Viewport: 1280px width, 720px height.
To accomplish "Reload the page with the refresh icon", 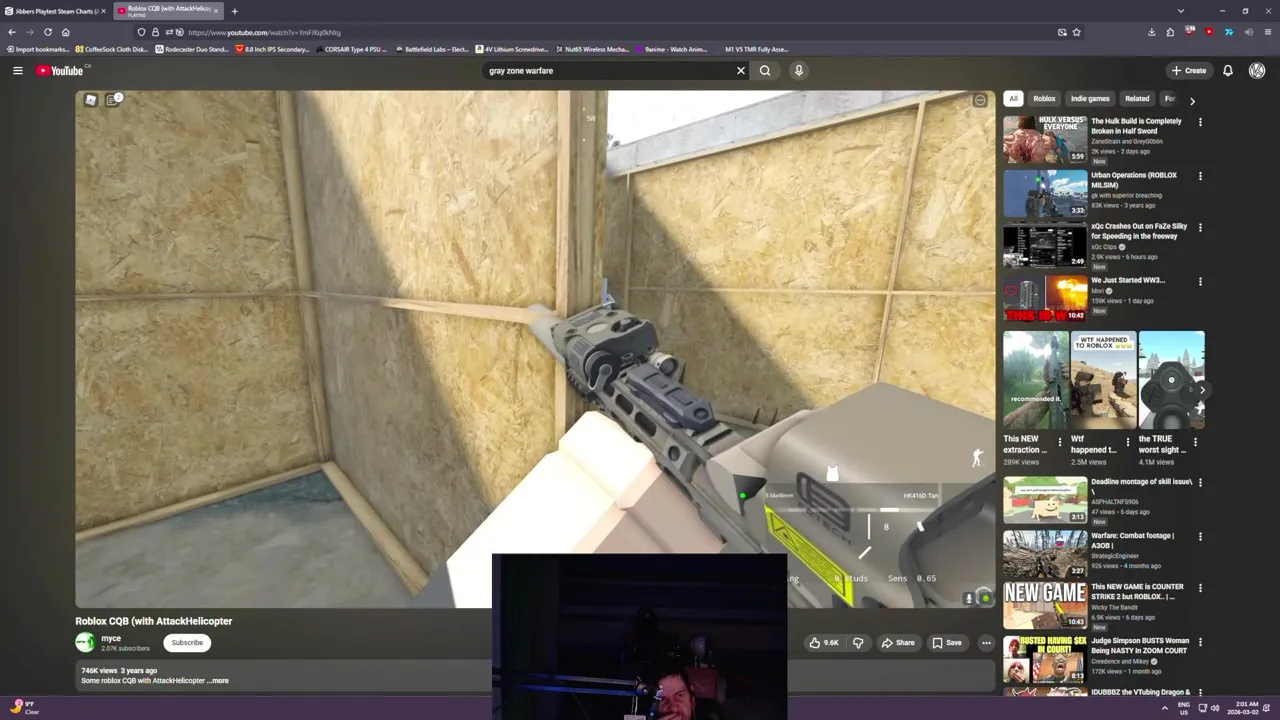I will click(47, 32).
